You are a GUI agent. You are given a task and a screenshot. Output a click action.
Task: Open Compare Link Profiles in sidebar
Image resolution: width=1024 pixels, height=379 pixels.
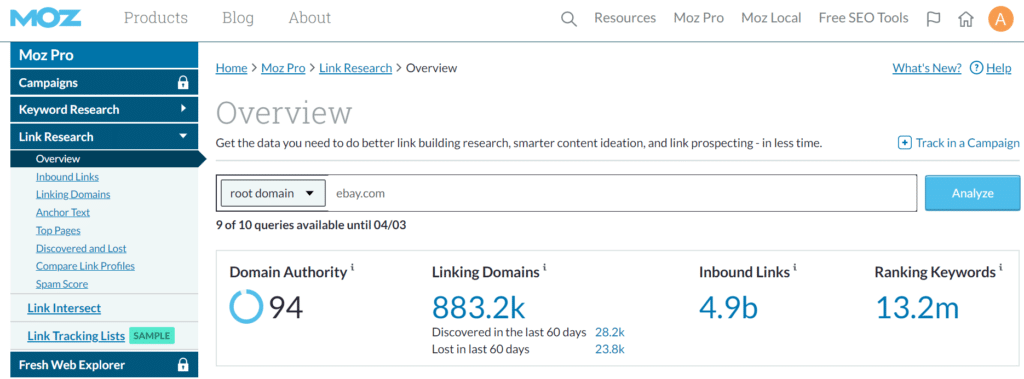coord(86,266)
